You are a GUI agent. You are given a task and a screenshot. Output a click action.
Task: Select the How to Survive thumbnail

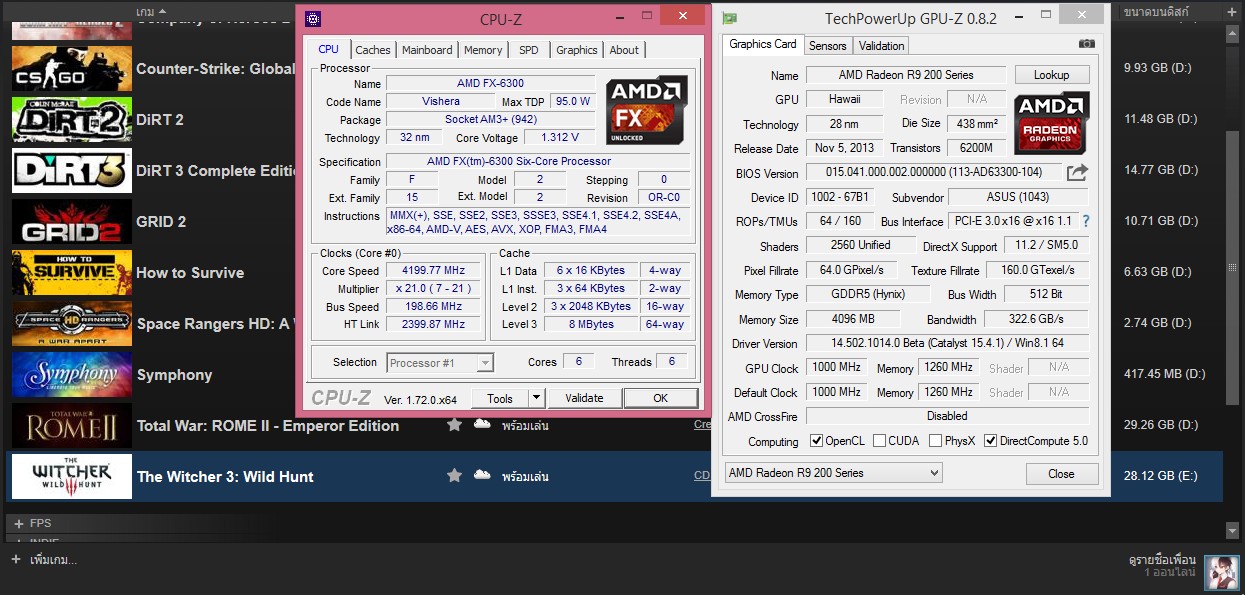coord(72,272)
